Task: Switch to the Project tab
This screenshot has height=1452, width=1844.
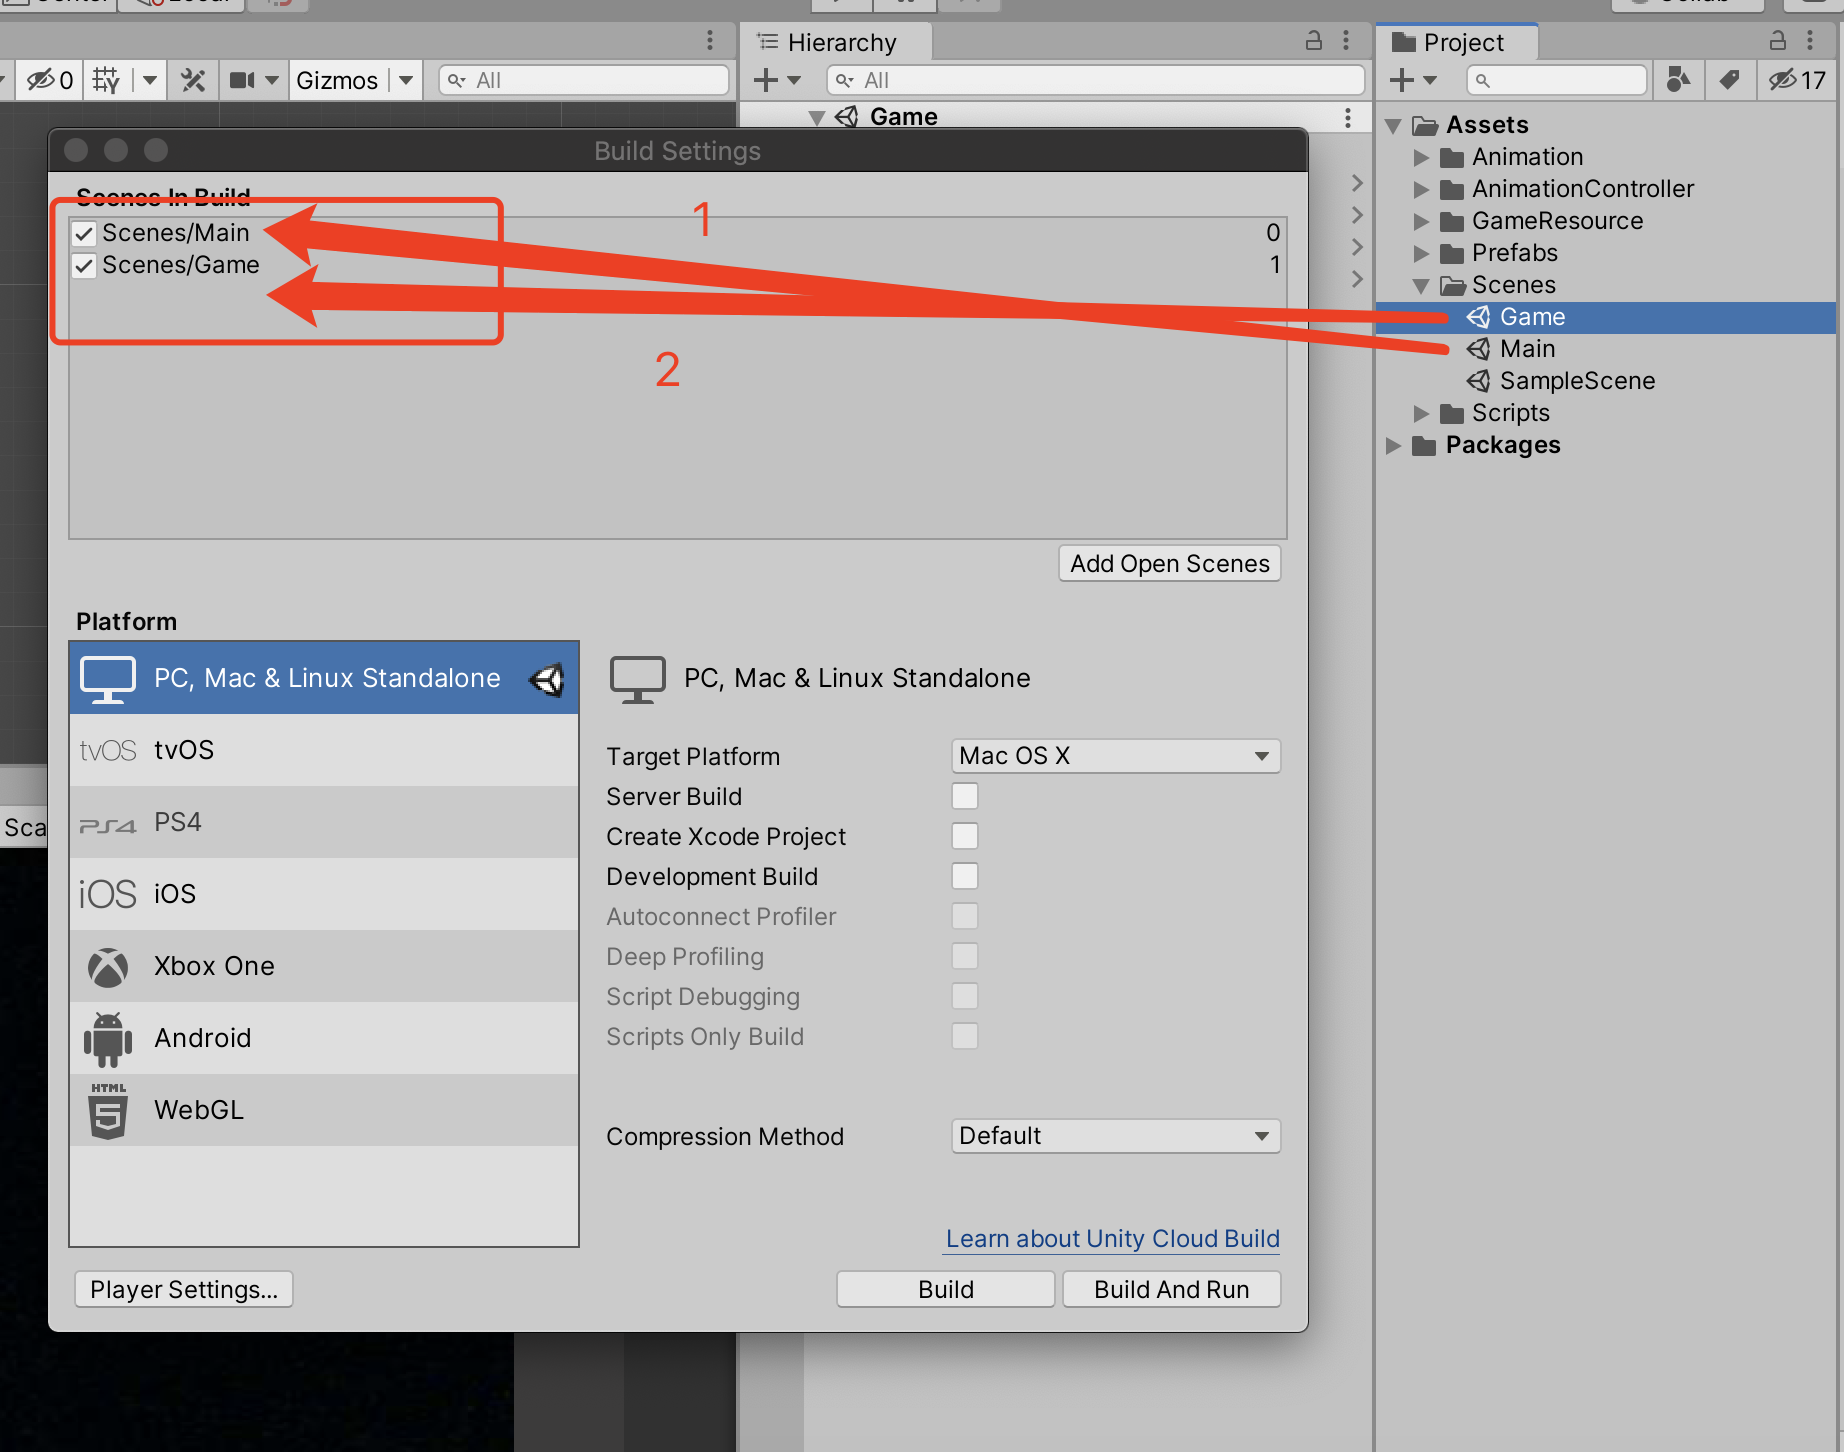Action: pos(1458,42)
